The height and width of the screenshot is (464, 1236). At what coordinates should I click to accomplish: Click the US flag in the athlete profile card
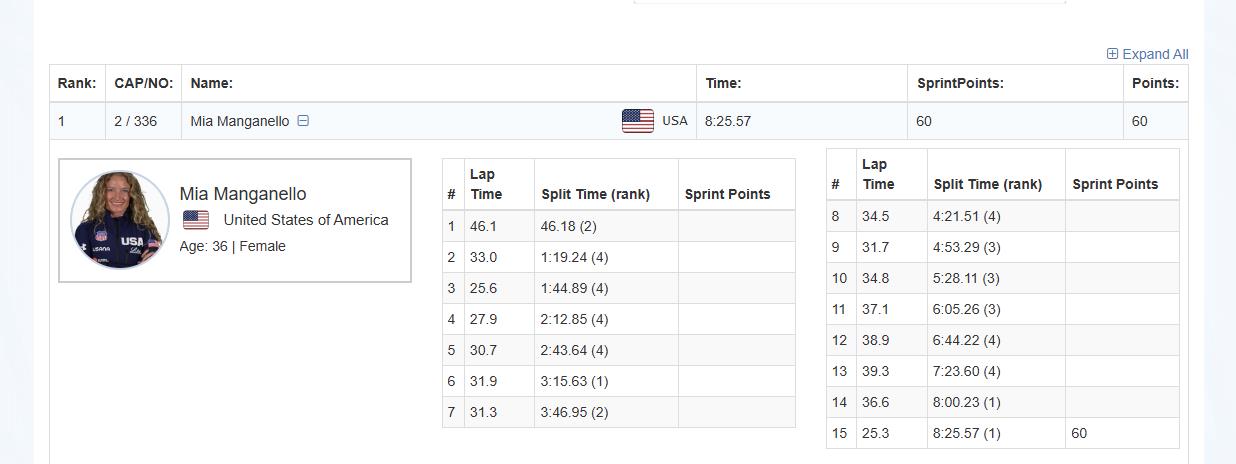[x=196, y=220]
